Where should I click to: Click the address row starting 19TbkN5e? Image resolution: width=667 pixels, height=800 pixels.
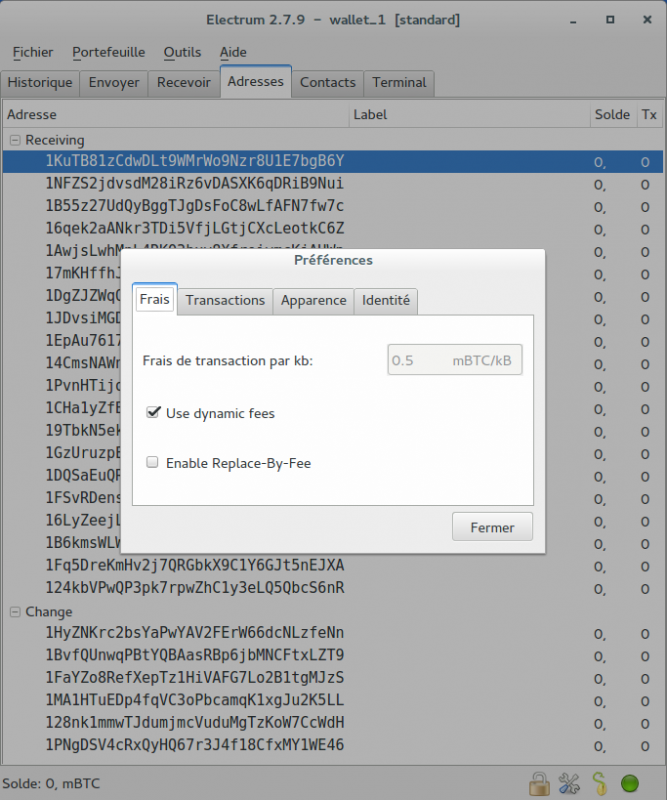click(x=83, y=431)
